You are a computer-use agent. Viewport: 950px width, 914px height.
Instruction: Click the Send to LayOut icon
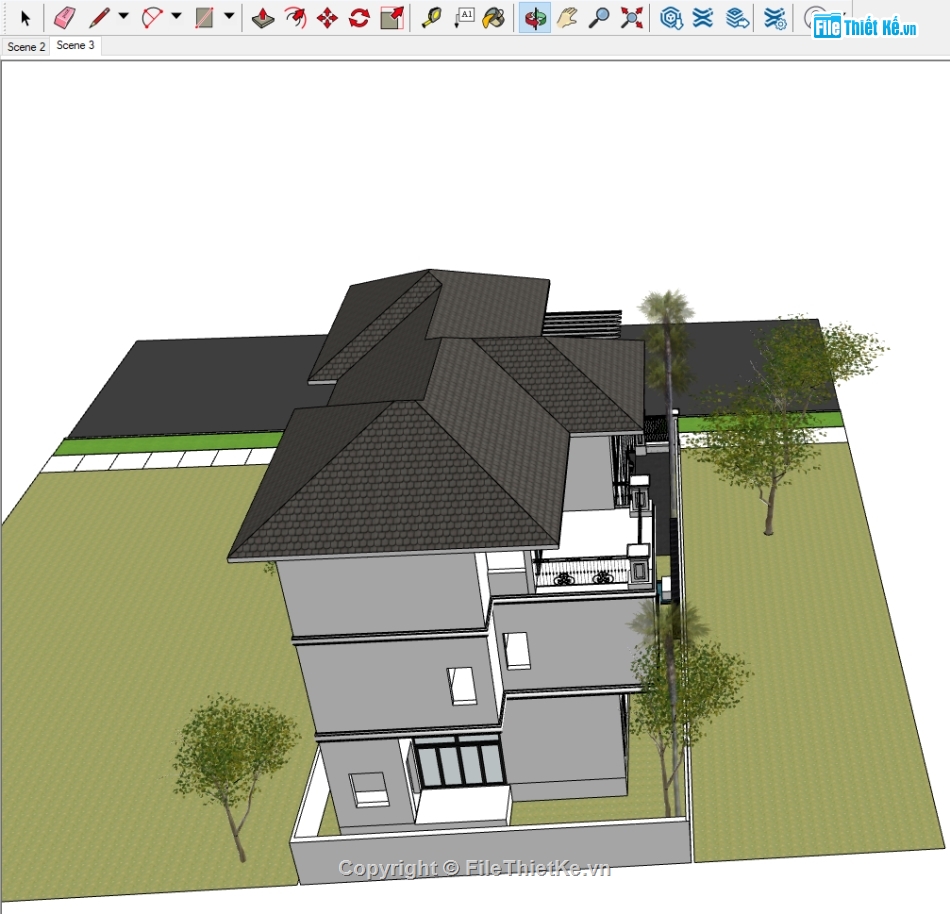[737, 18]
